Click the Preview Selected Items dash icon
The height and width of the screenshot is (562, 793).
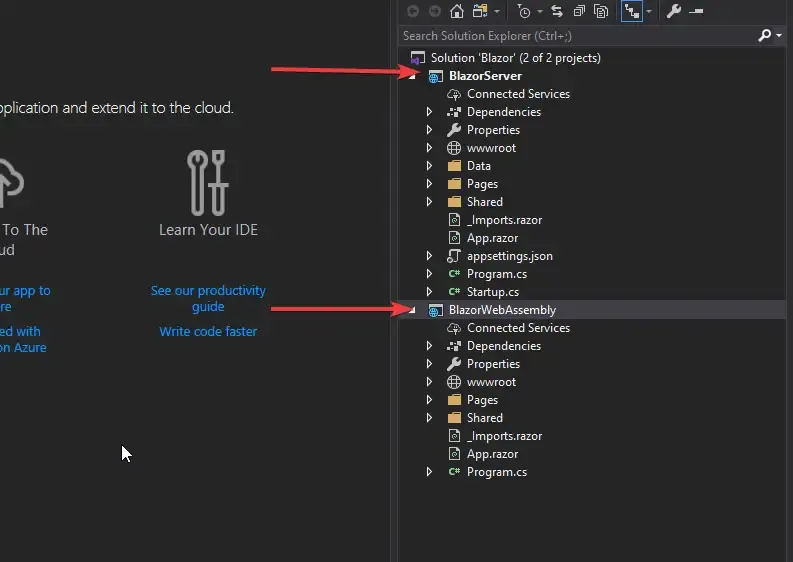[x=696, y=11]
